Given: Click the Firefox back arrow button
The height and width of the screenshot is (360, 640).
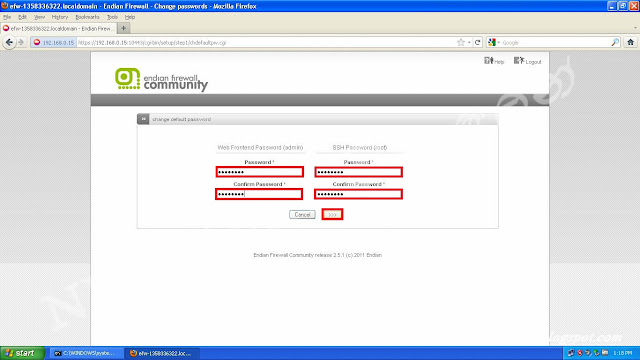Looking at the screenshot, I should pyautogui.click(x=9, y=42).
